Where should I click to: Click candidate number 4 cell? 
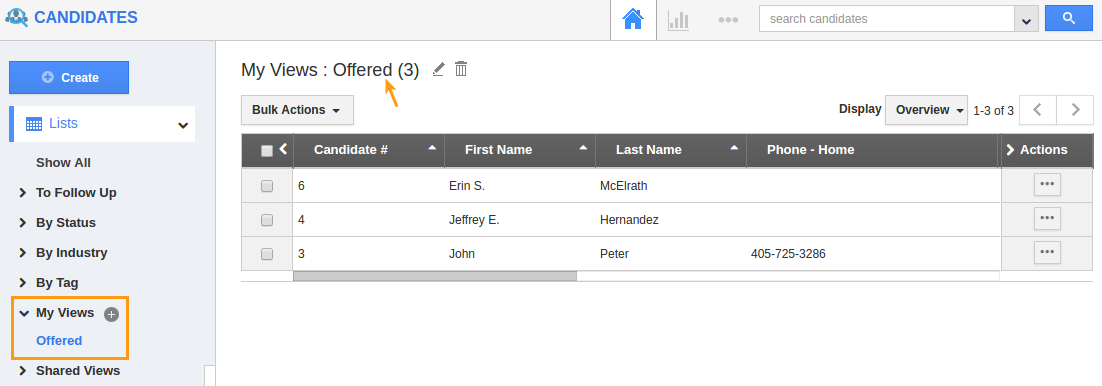click(368, 220)
